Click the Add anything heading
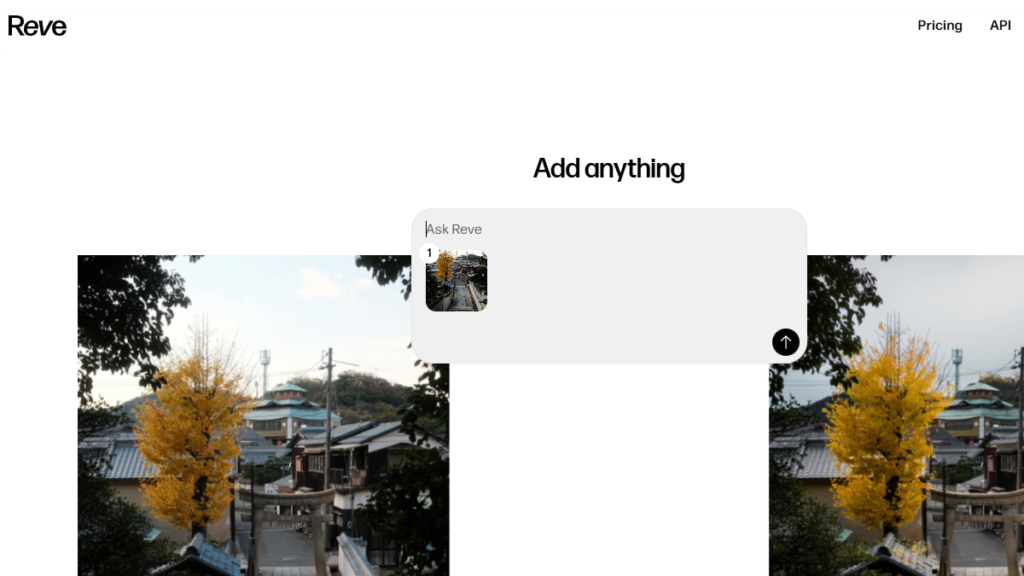Viewport: 1024px width, 576px height. click(x=609, y=168)
